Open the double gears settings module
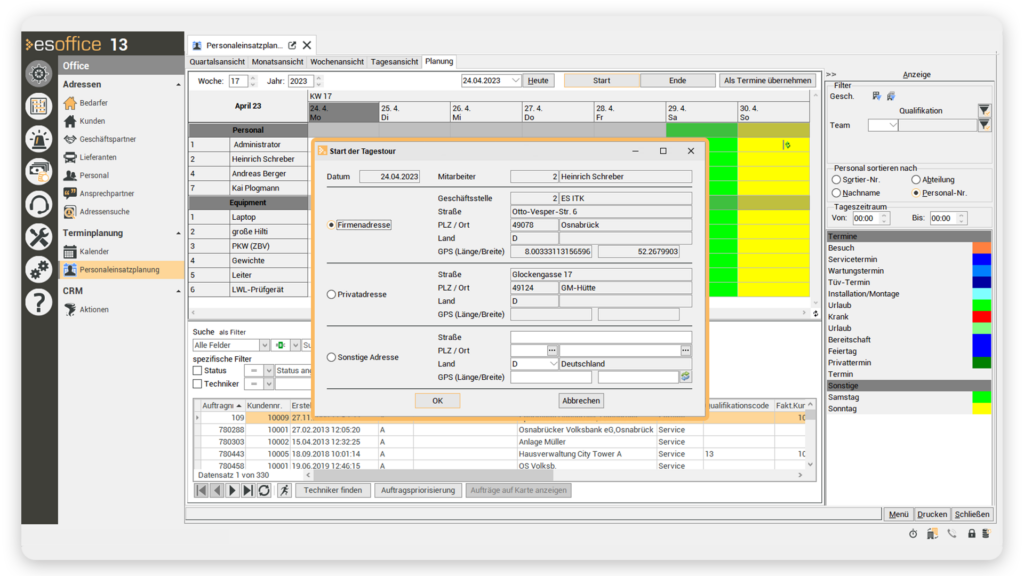Image resolution: width=1024 pixels, height=576 pixels. coord(39,270)
